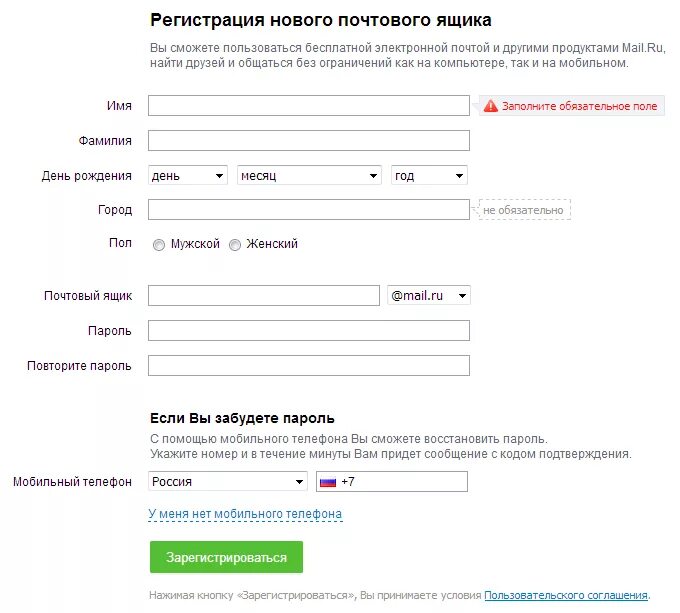The width and height of the screenshot is (680, 613).
Task: Select the Мужской radio button
Action: coord(159,245)
